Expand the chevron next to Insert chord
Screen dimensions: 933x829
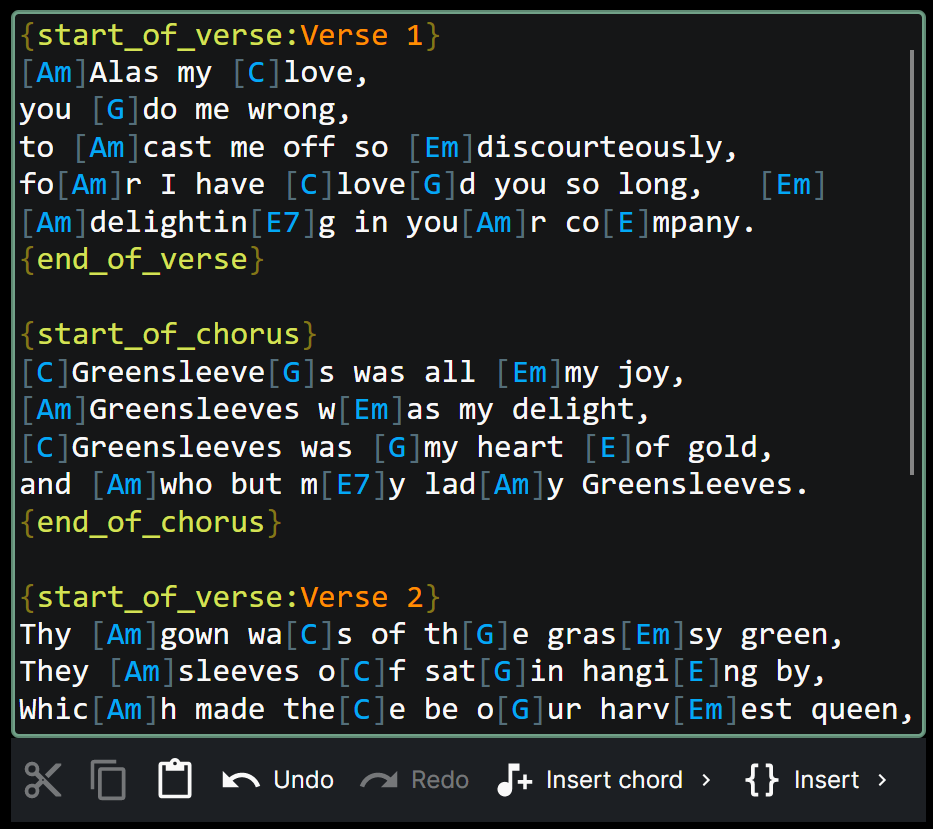pyautogui.click(x=706, y=780)
